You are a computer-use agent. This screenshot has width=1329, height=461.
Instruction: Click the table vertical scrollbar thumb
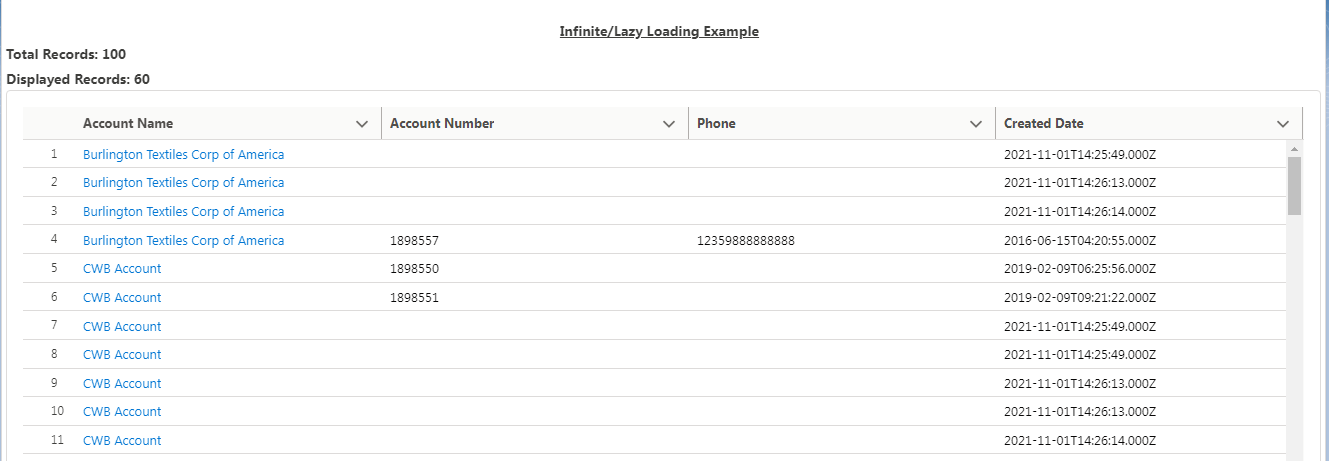tap(1294, 185)
